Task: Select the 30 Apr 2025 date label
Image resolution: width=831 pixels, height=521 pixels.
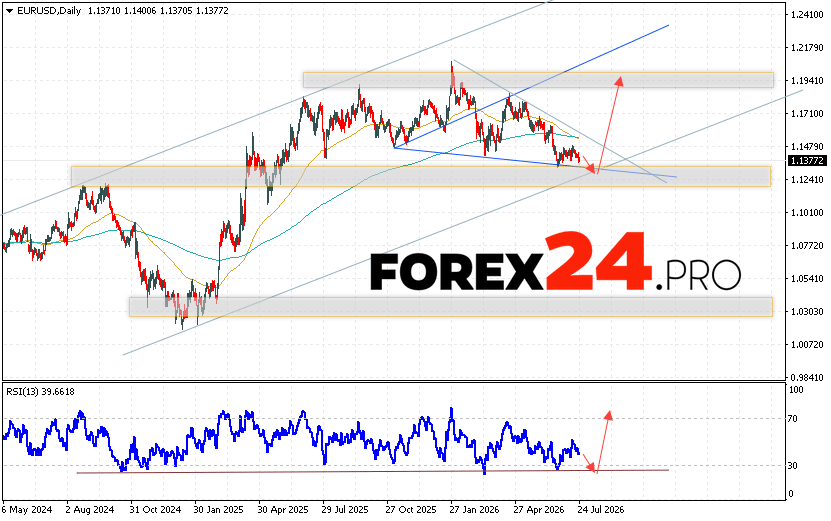Action: tap(283, 510)
